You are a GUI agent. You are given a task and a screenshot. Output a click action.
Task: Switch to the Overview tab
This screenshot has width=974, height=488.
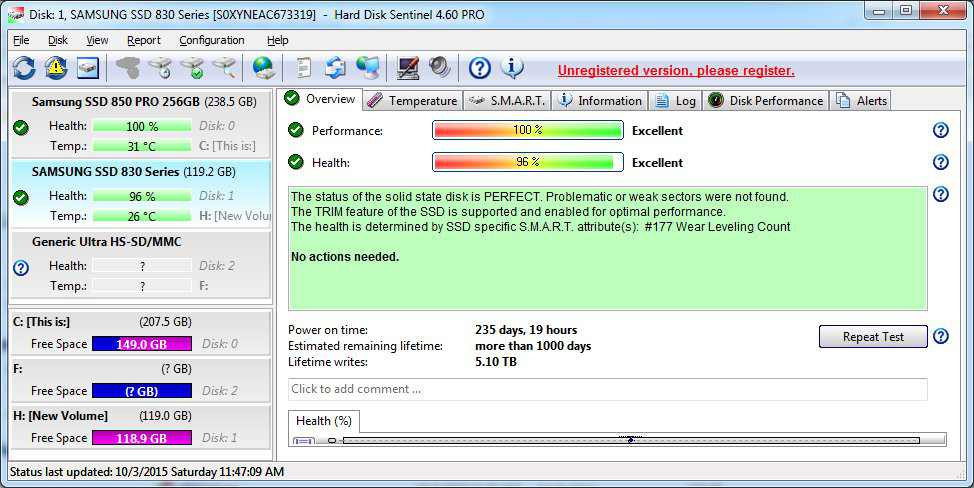coord(321,99)
